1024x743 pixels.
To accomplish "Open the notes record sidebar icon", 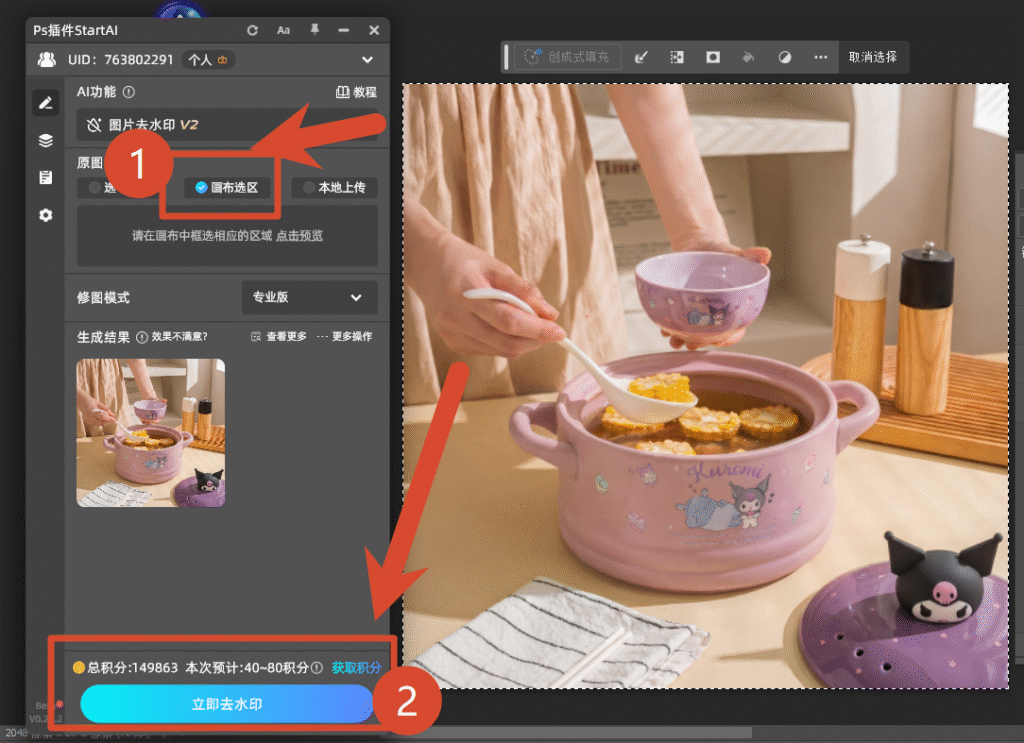I will [46, 178].
